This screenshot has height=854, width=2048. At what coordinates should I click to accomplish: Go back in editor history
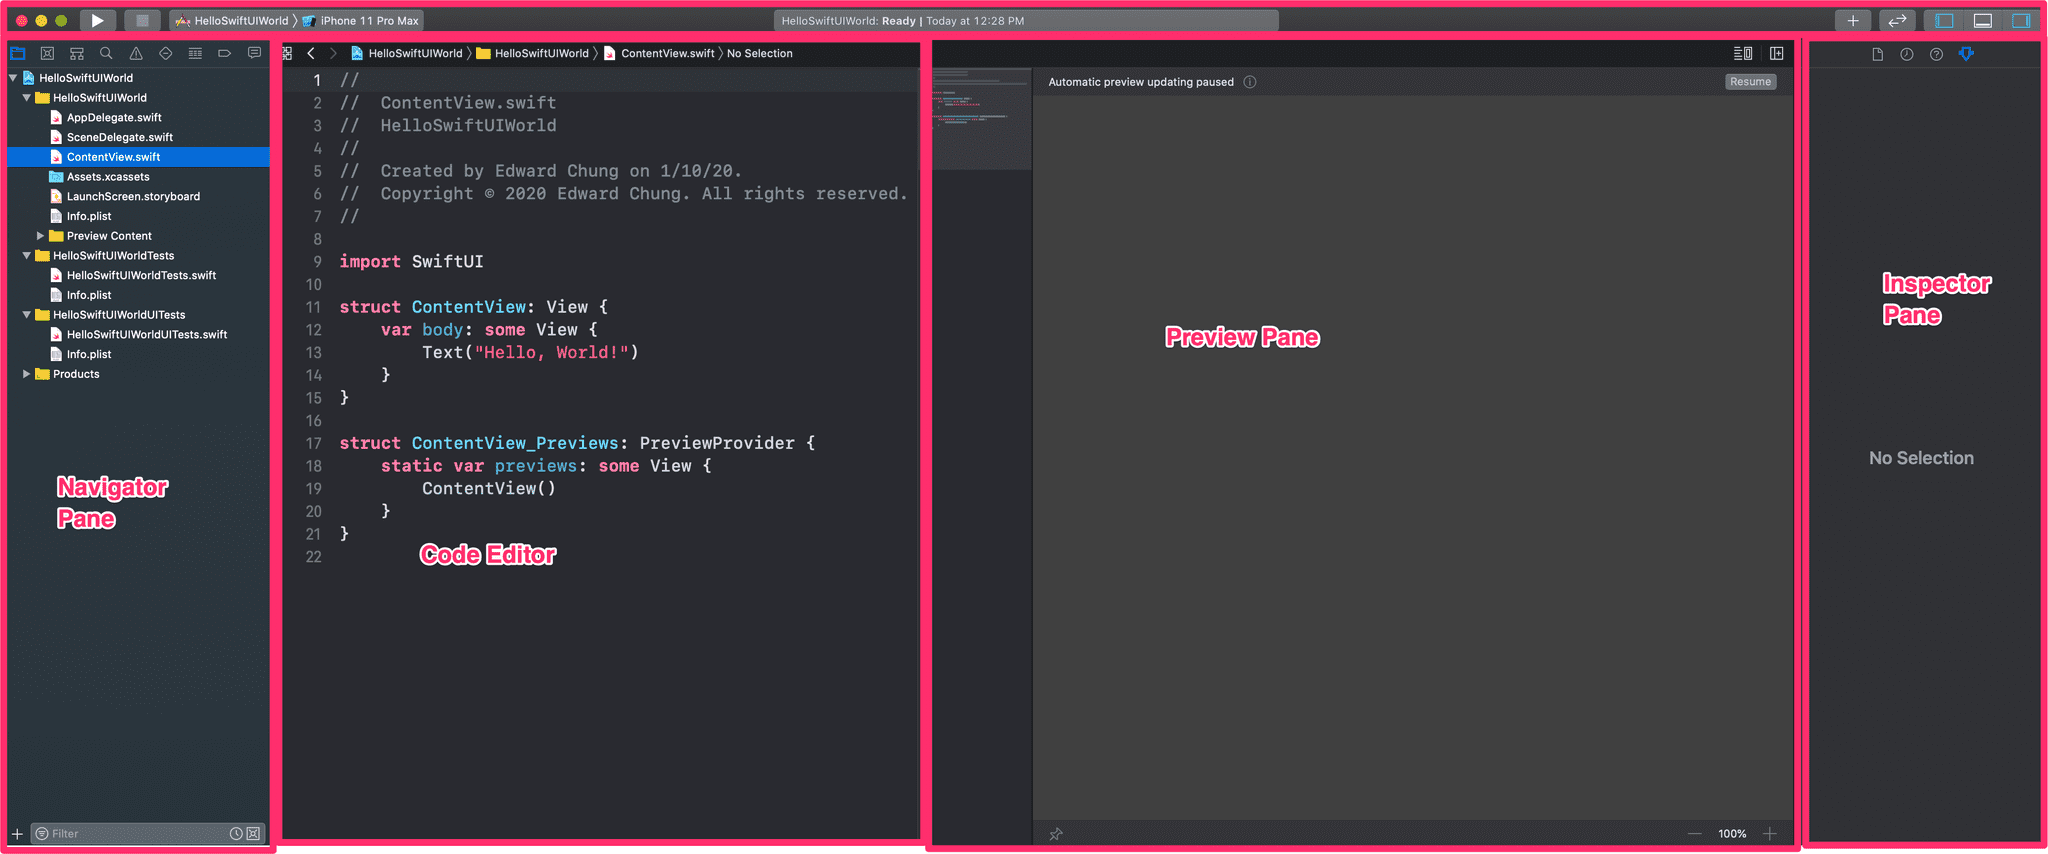(311, 53)
